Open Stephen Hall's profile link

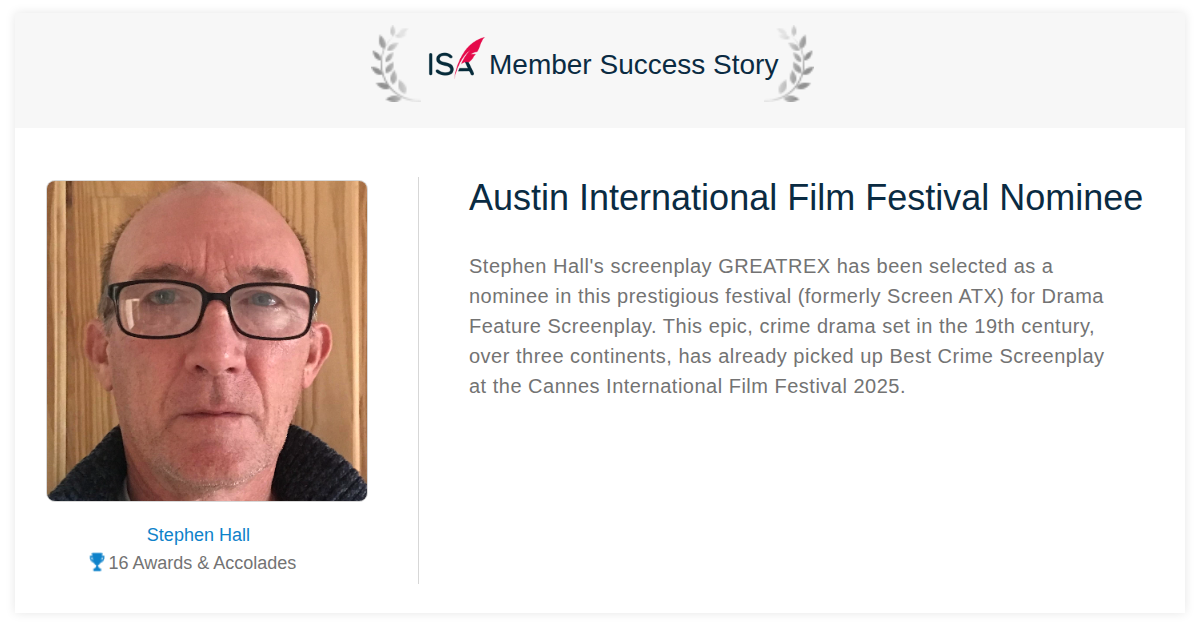click(x=198, y=535)
